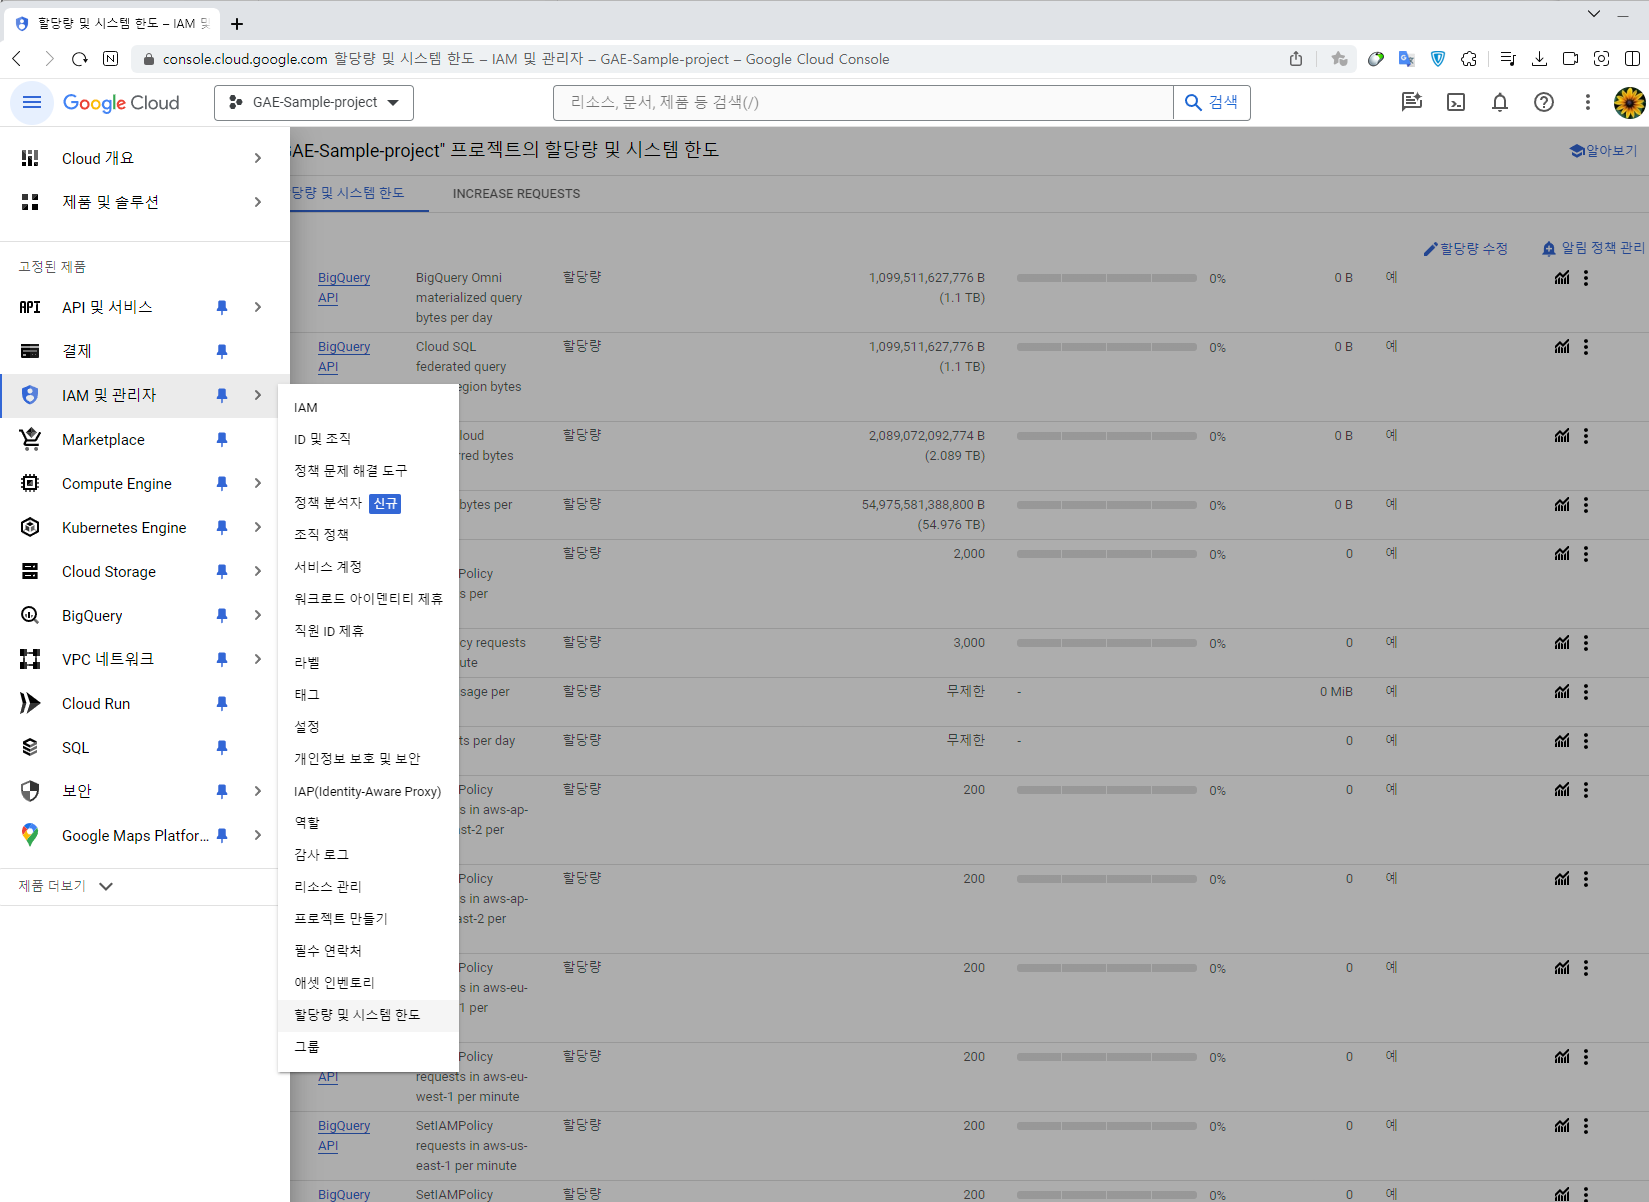Expand 보안 submenu arrow

coord(258,791)
